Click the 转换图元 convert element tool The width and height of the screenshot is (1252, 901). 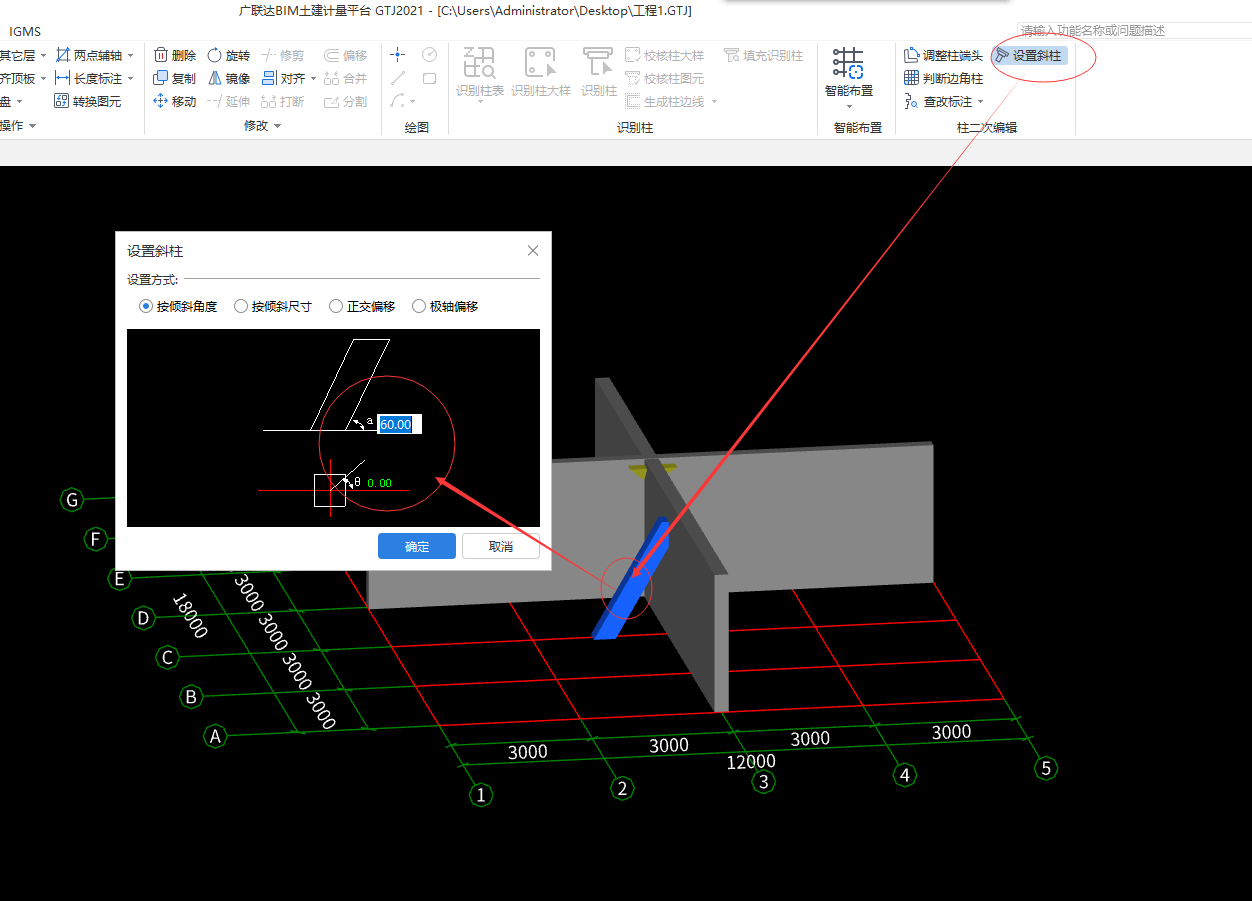[x=89, y=101]
